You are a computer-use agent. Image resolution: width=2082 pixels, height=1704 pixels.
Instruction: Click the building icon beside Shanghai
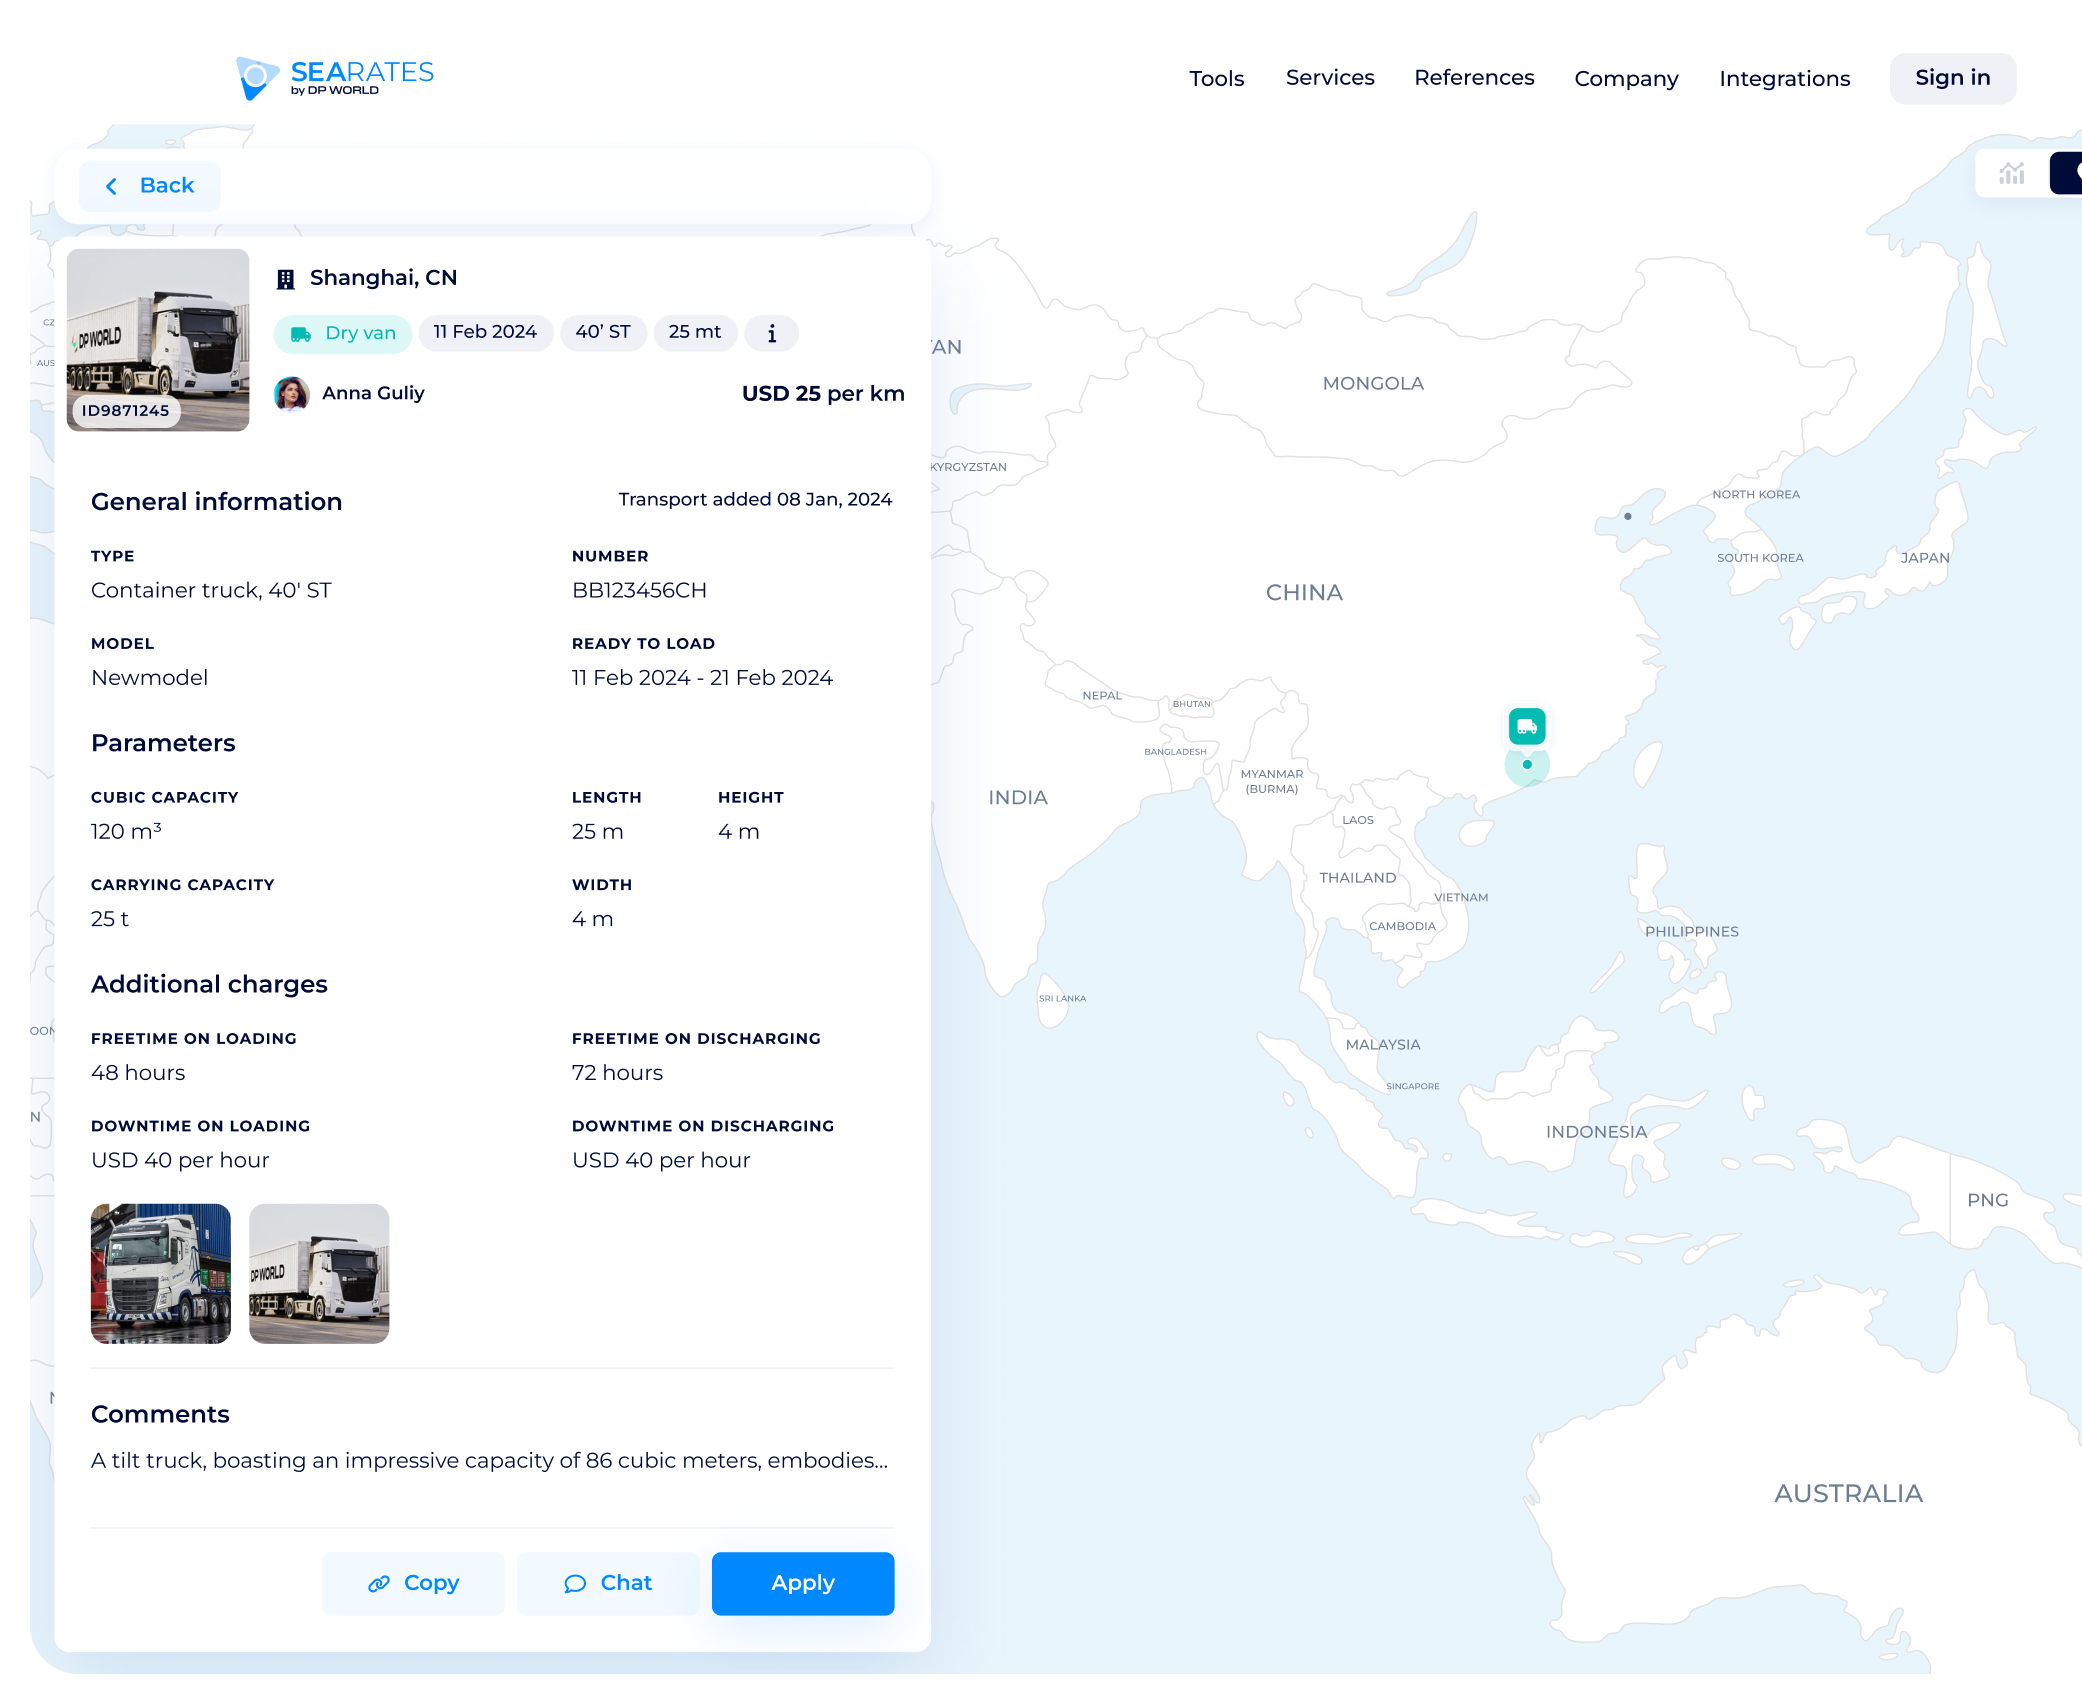(286, 279)
